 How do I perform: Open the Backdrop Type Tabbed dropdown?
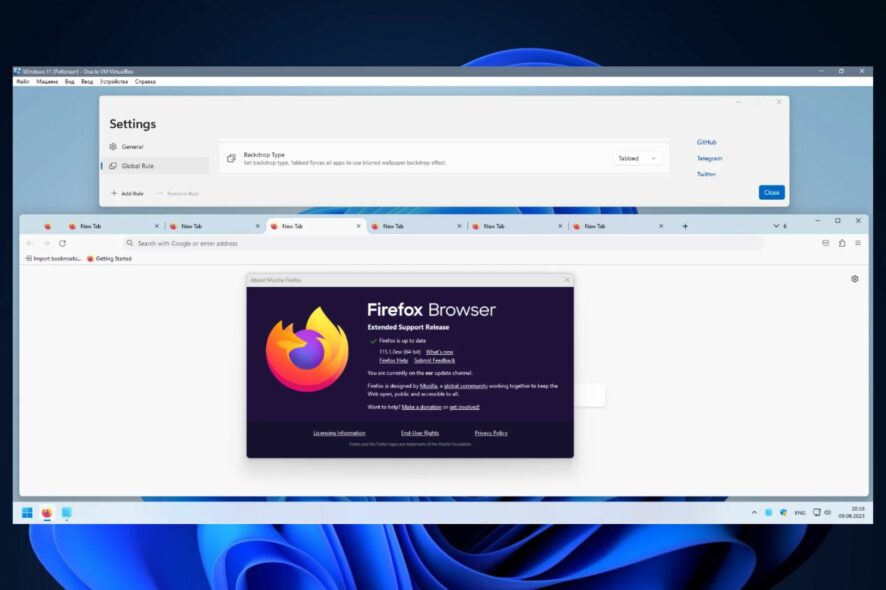click(x=637, y=158)
